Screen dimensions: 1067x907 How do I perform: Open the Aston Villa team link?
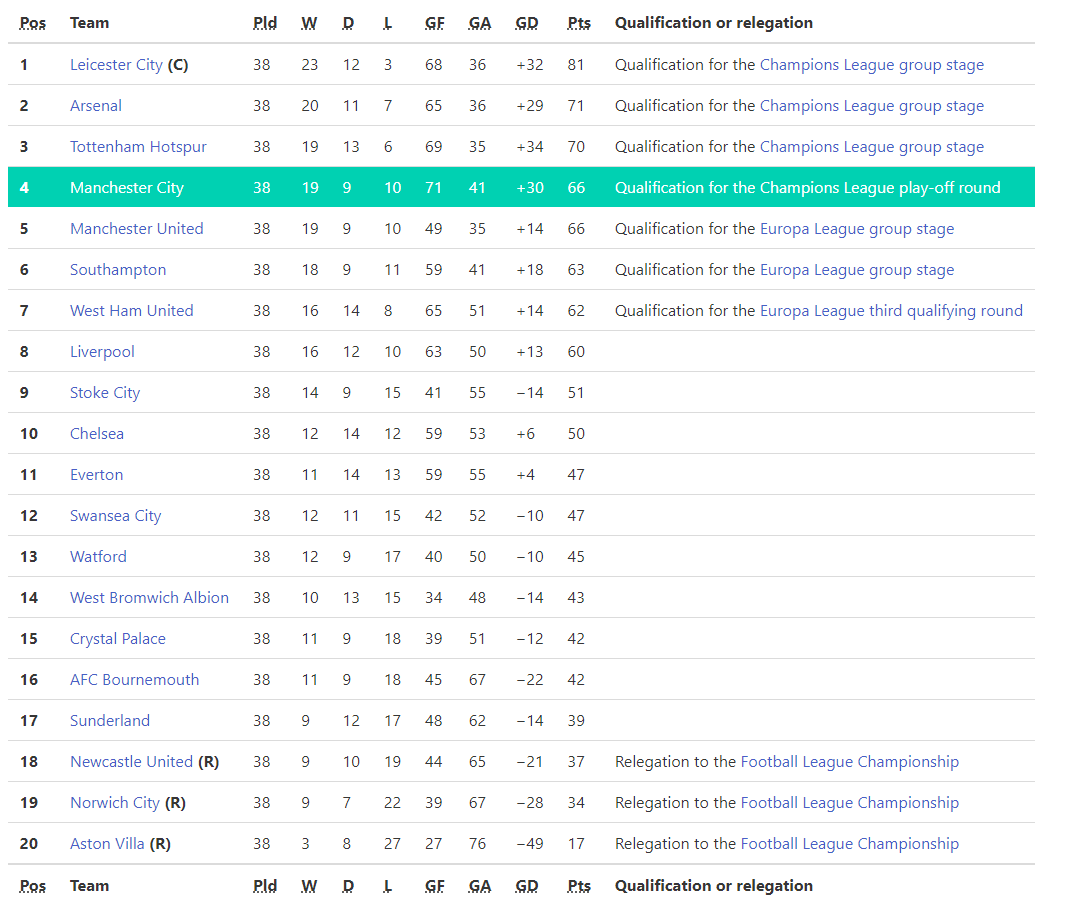pyautogui.click(x=107, y=844)
